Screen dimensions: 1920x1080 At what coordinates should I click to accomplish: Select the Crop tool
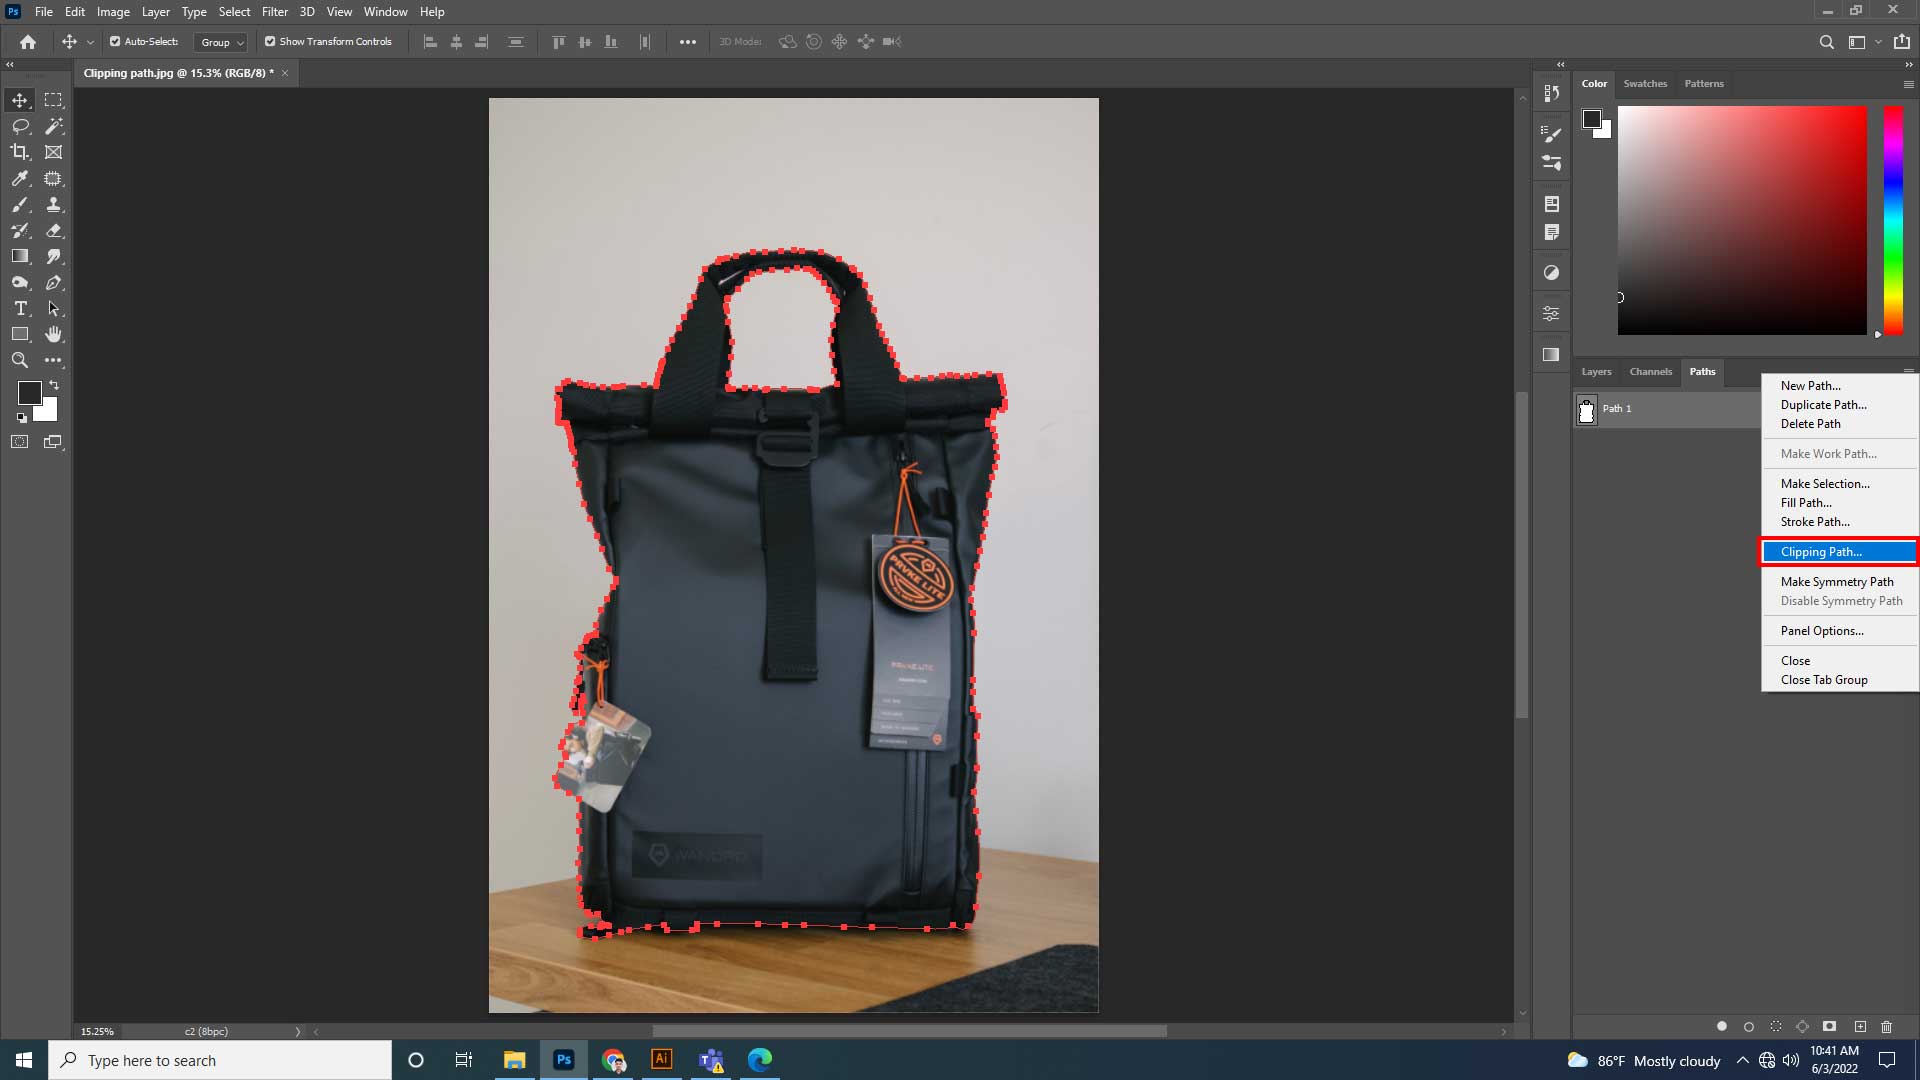[x=19, y=152]
